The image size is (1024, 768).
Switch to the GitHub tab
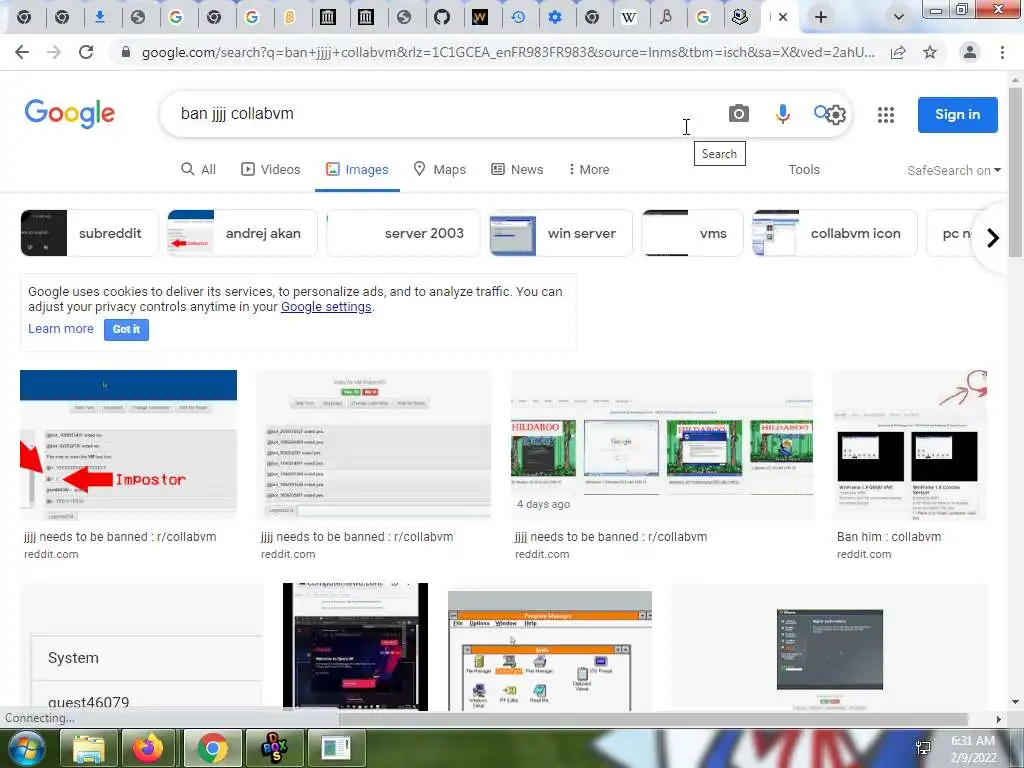pos(442,17)
